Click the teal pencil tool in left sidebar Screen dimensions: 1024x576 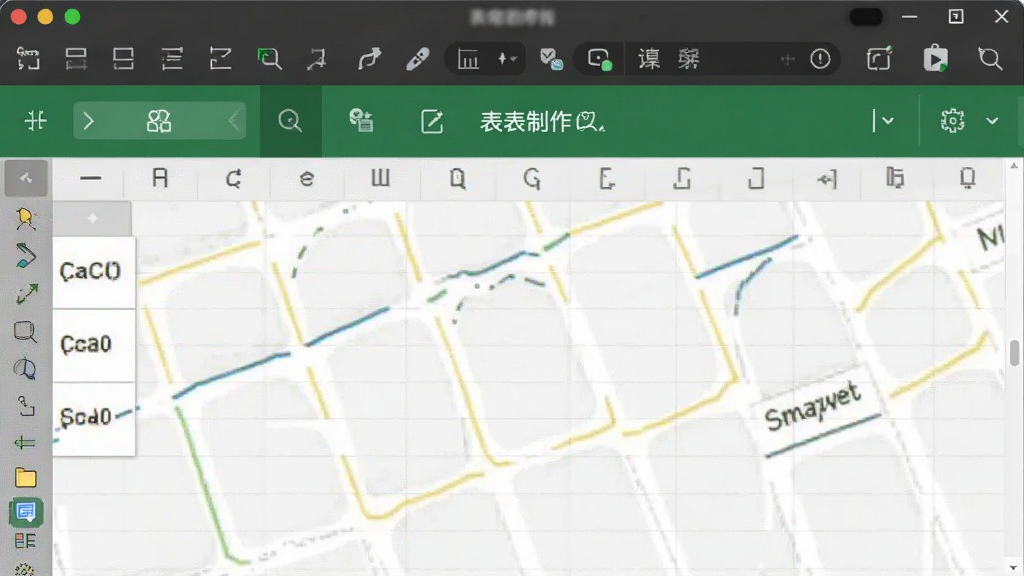(x=25, y=255)
